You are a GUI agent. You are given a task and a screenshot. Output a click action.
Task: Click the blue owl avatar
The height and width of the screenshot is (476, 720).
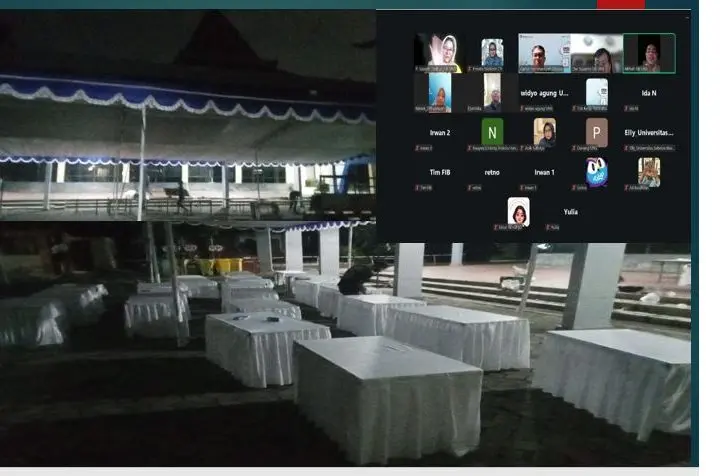[596, 172]
